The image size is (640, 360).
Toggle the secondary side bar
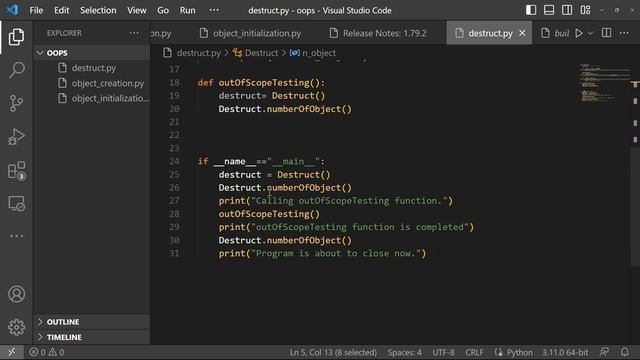coord(567,10)
